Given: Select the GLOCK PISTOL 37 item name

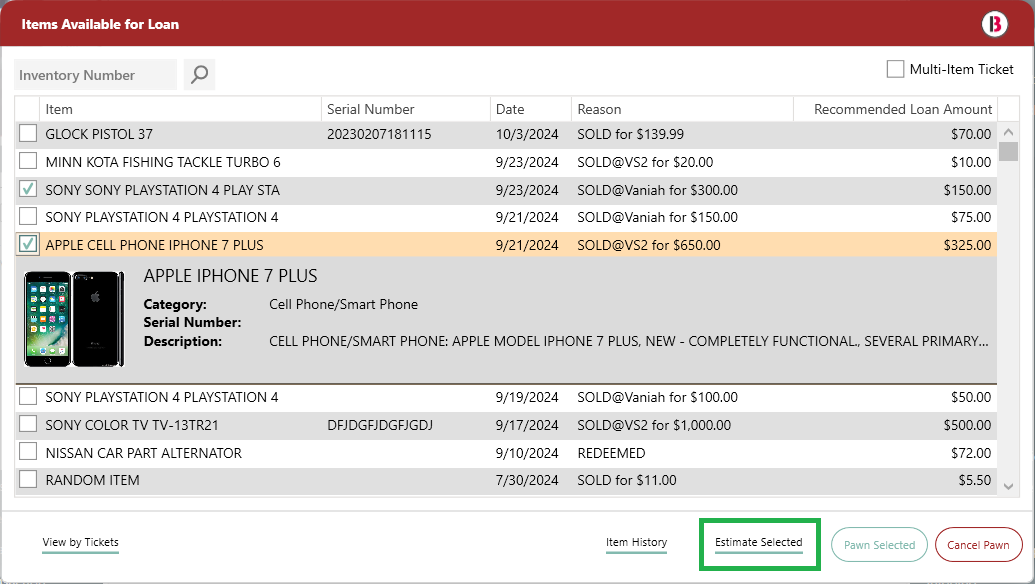Looking at the screenshot, I should click(x=99, y=134).
